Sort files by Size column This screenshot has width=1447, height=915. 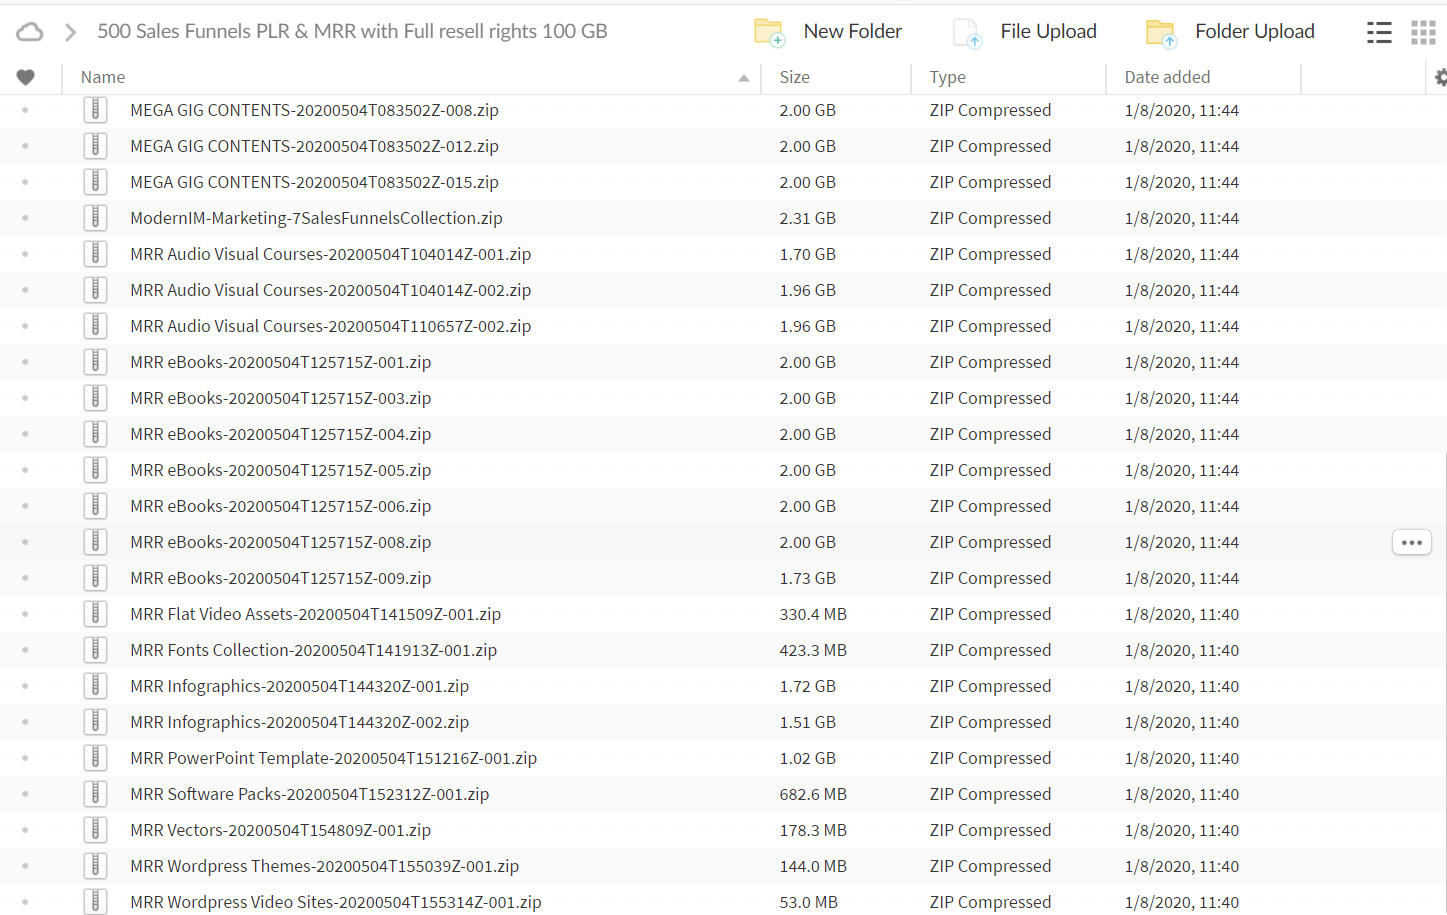pyautogui.click(x=795, y=77)
